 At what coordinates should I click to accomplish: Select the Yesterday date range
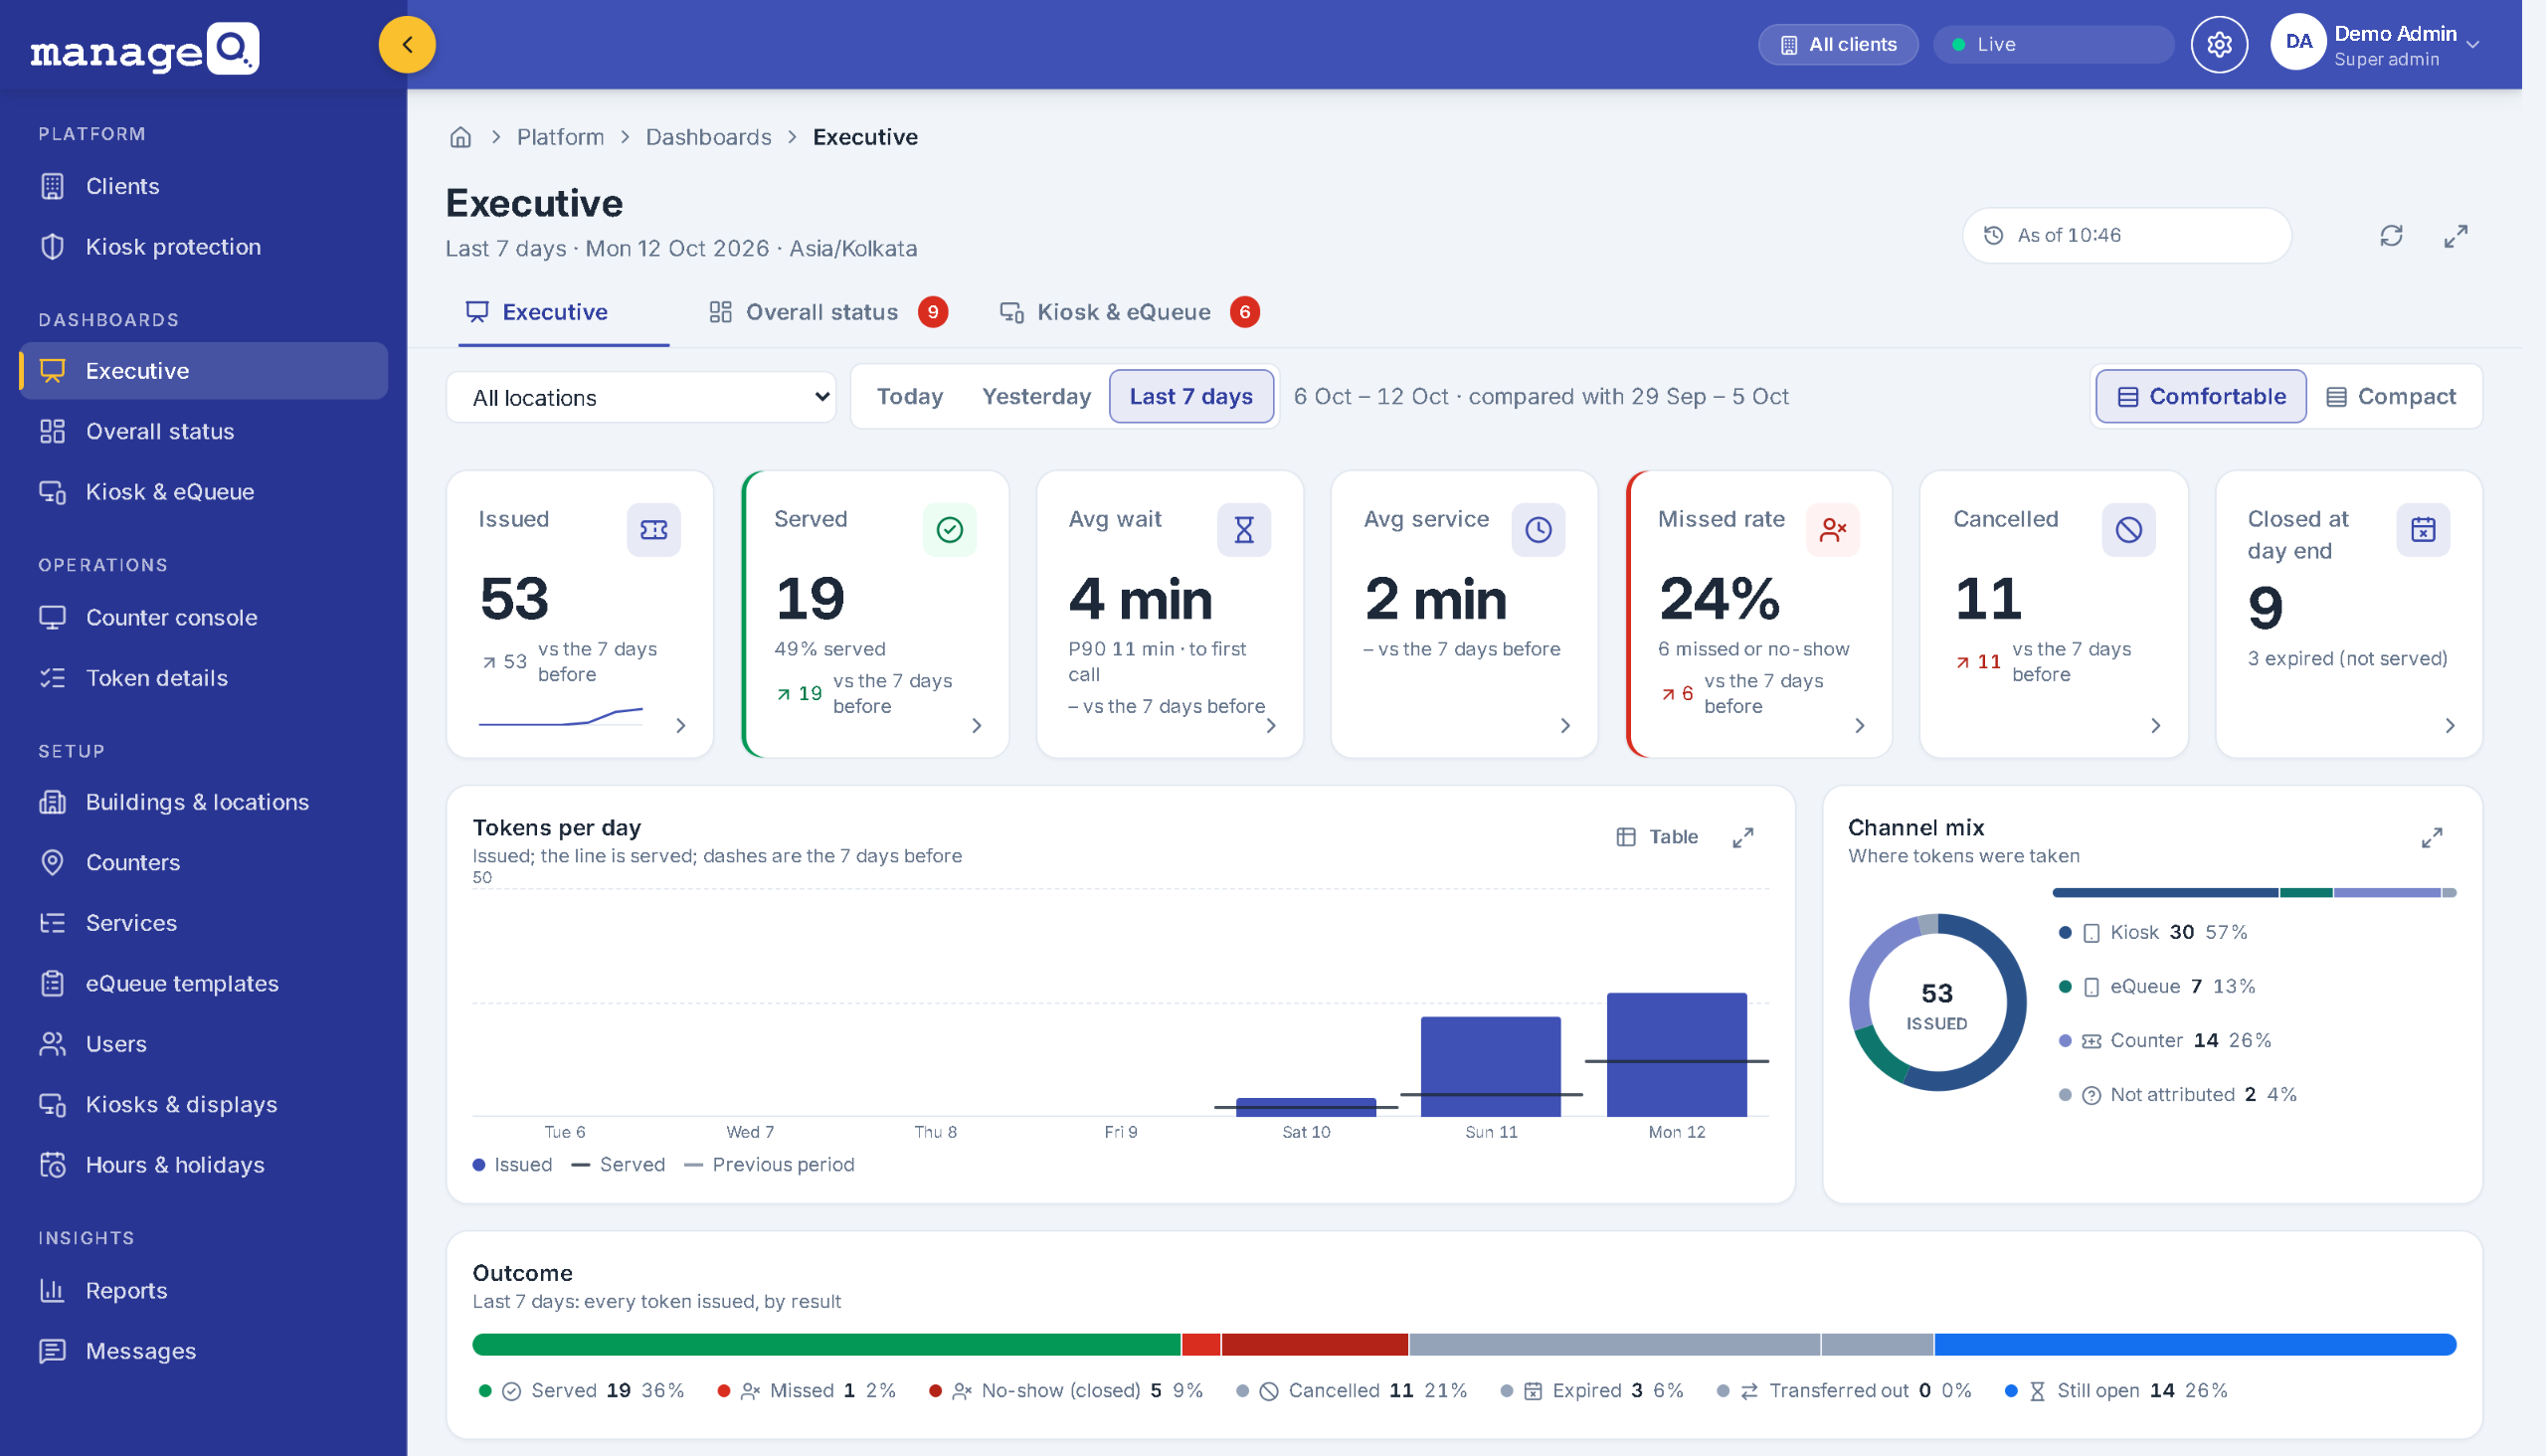tap(1035, 397)
